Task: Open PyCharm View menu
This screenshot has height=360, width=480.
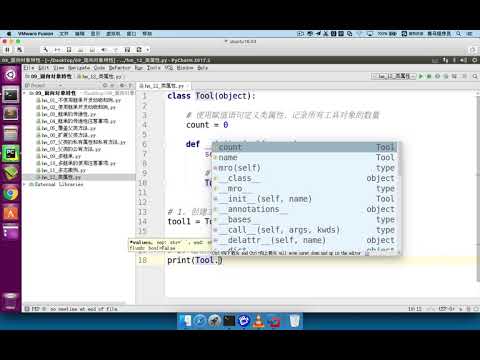Action: point(59,68)
